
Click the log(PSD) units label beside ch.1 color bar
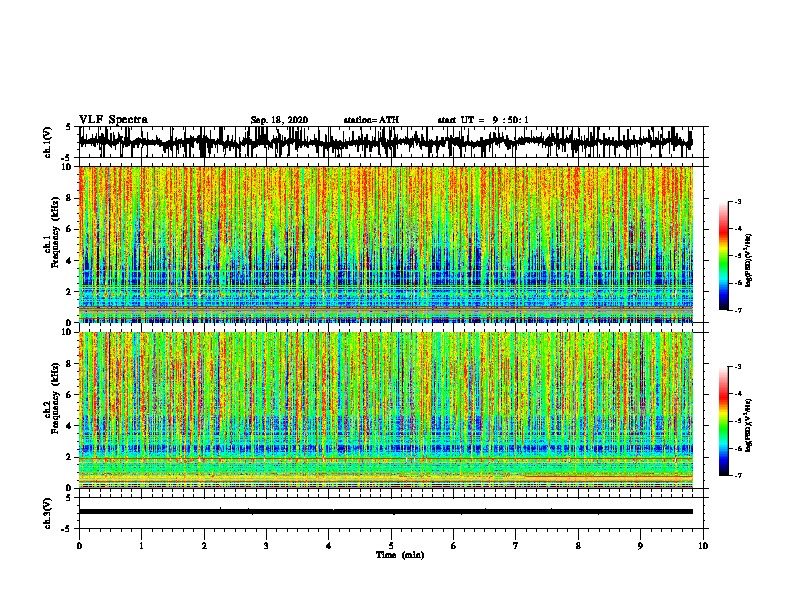tap(749, 260)
